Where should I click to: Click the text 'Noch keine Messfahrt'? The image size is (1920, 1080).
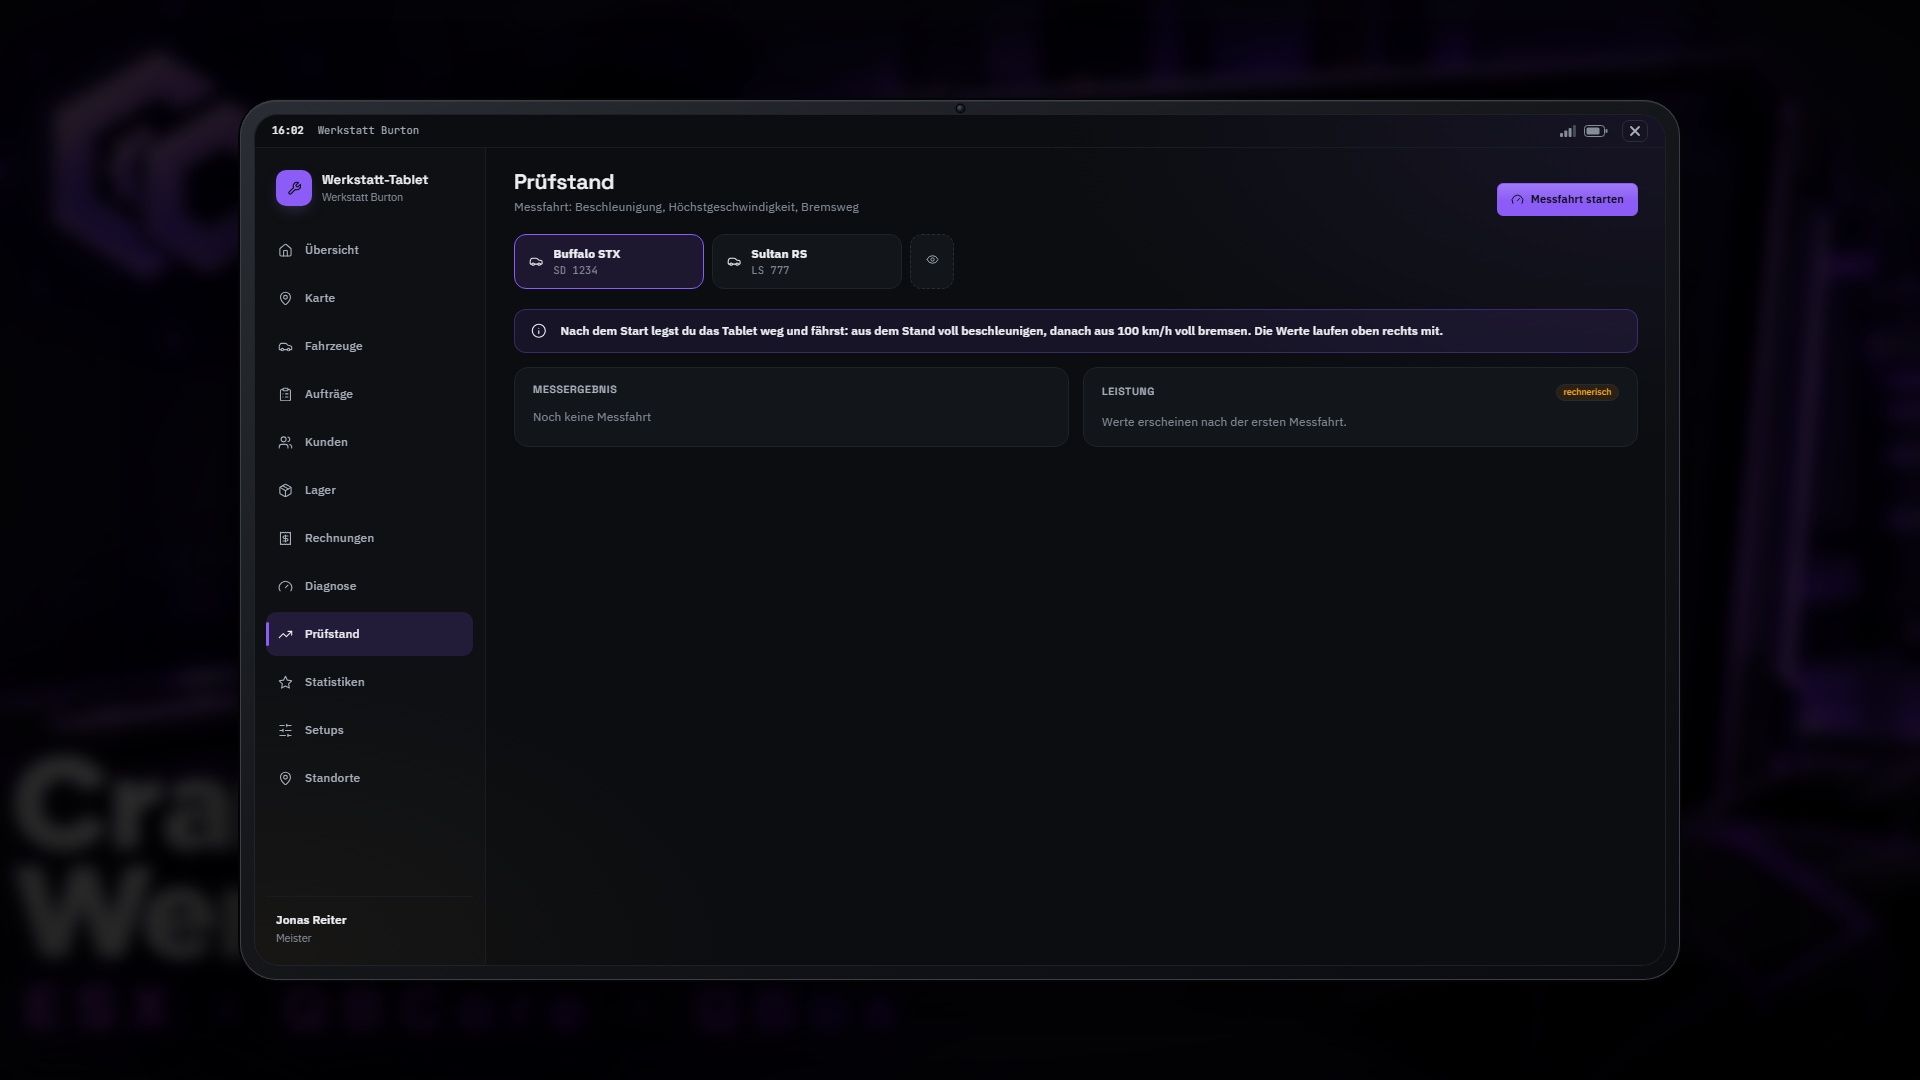coord(592,417)
